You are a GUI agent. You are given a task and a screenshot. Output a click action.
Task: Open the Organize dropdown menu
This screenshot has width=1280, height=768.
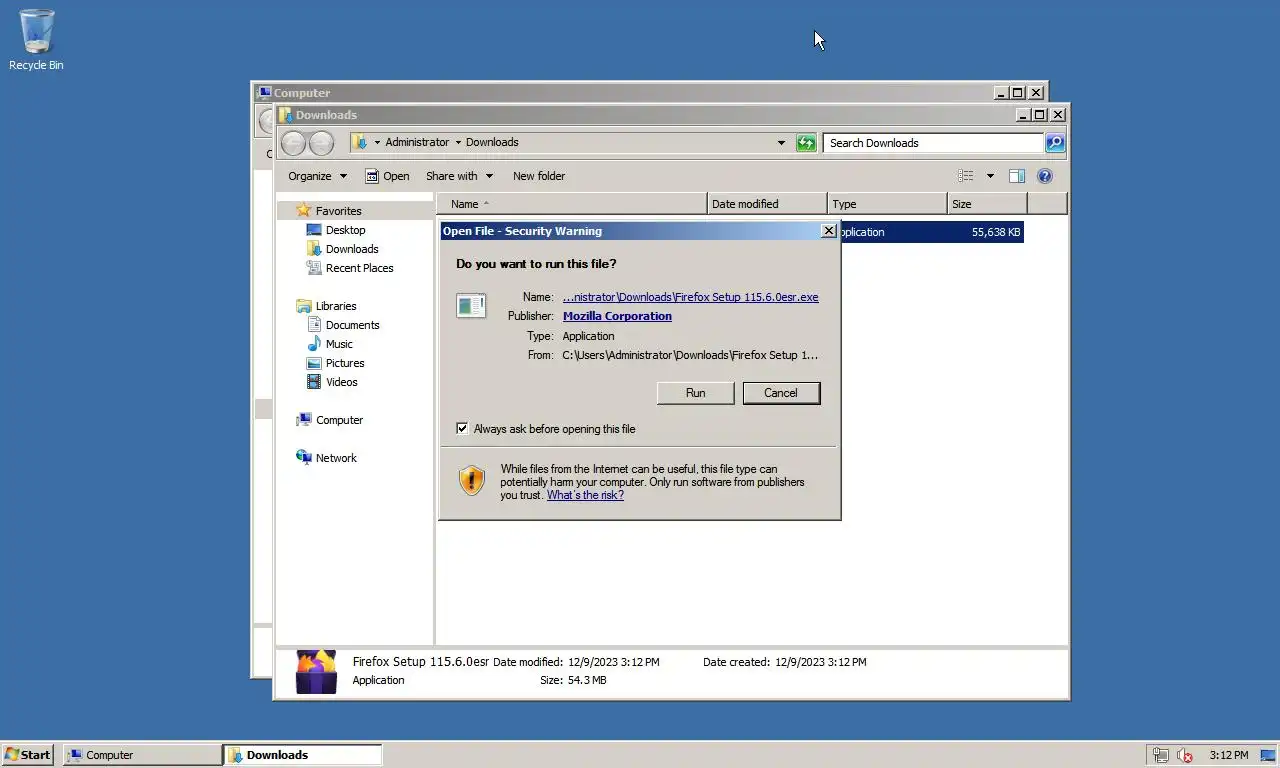click(x=317, y=176)
